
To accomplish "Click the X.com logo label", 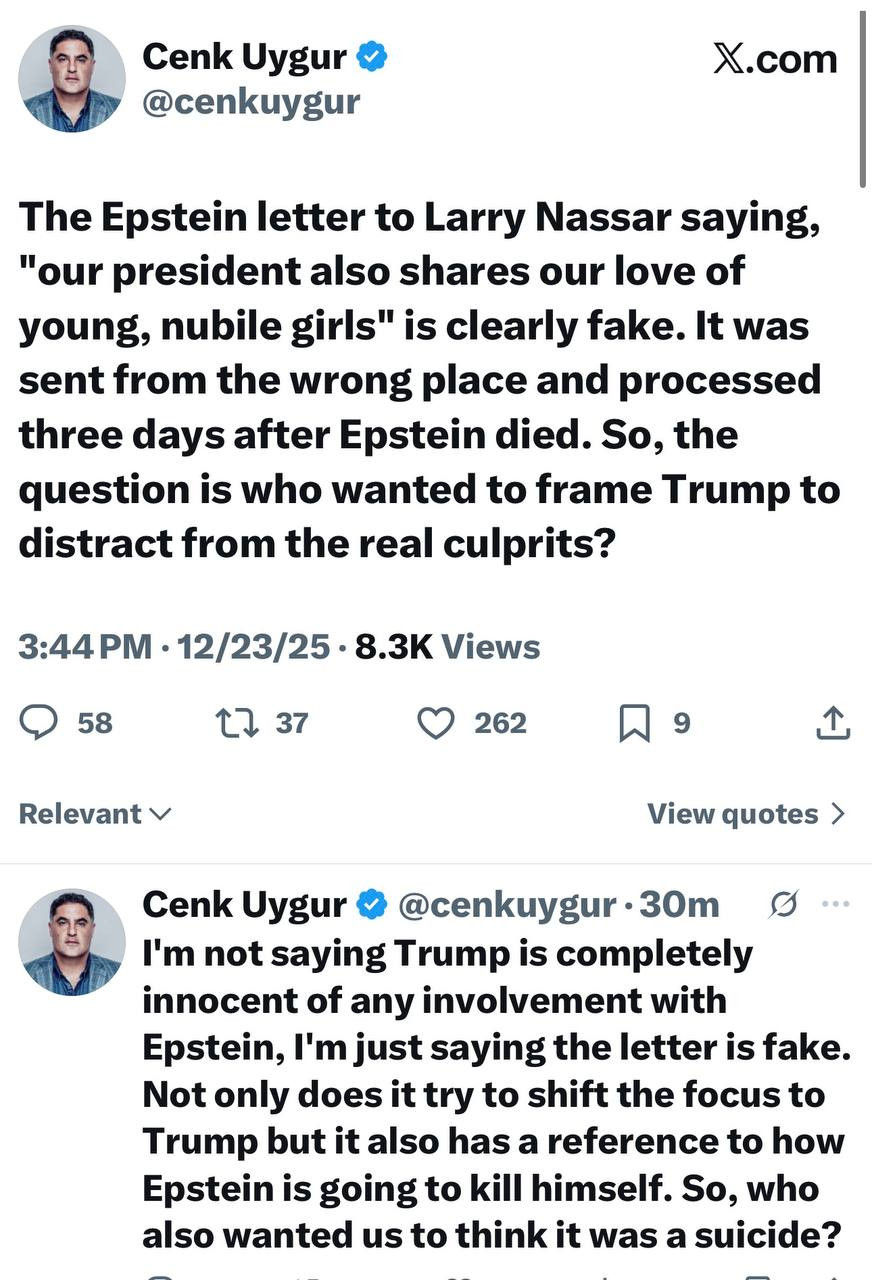I will pos(775,60).
